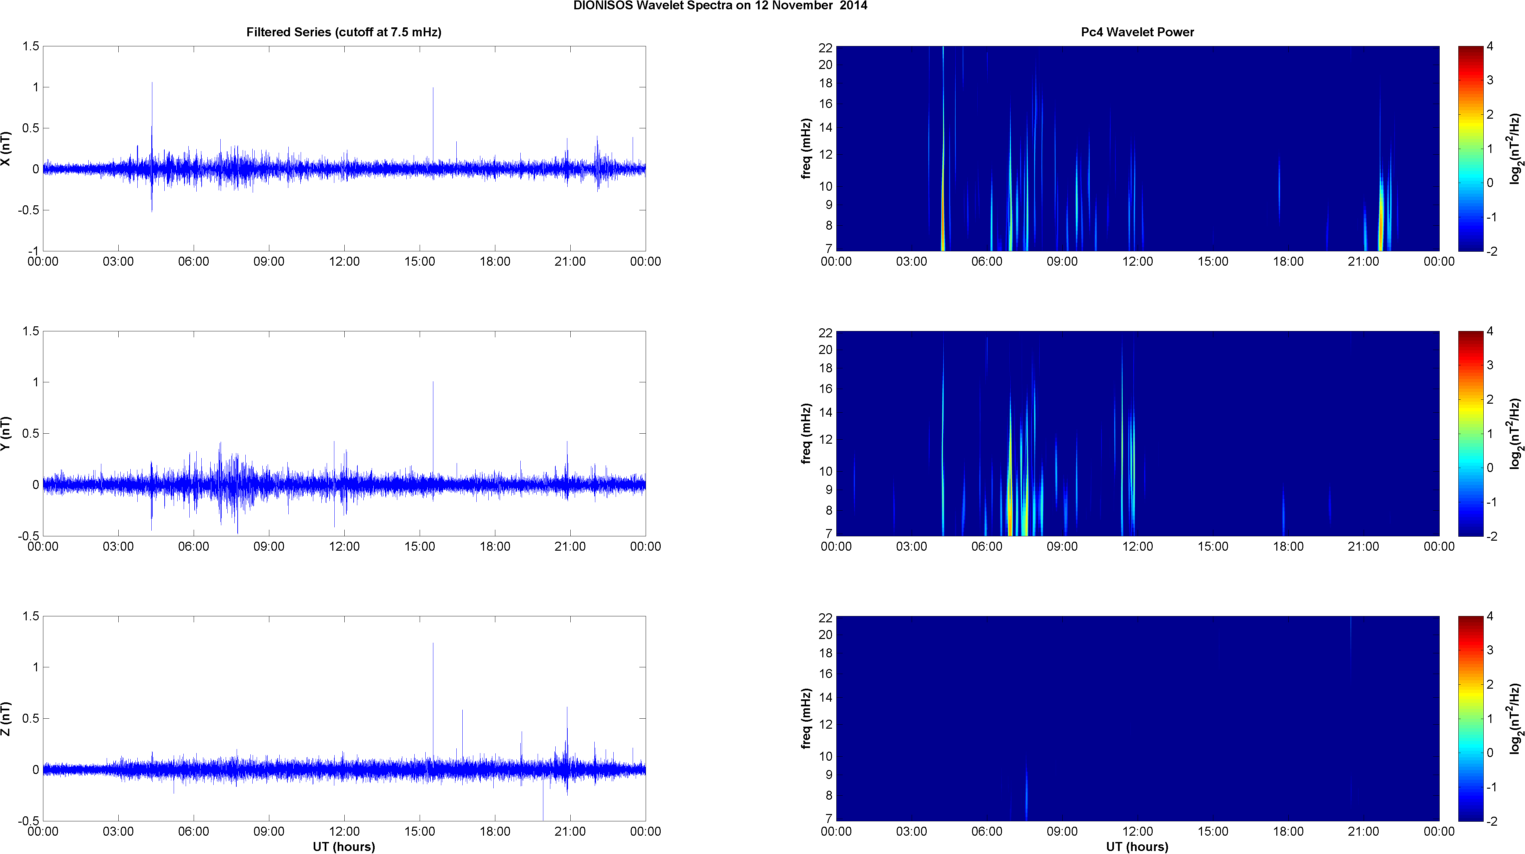This screenshot has width=1525, height=854.
Task: Click the bottom wavelet colorbar
Action: click(1470, 719)
